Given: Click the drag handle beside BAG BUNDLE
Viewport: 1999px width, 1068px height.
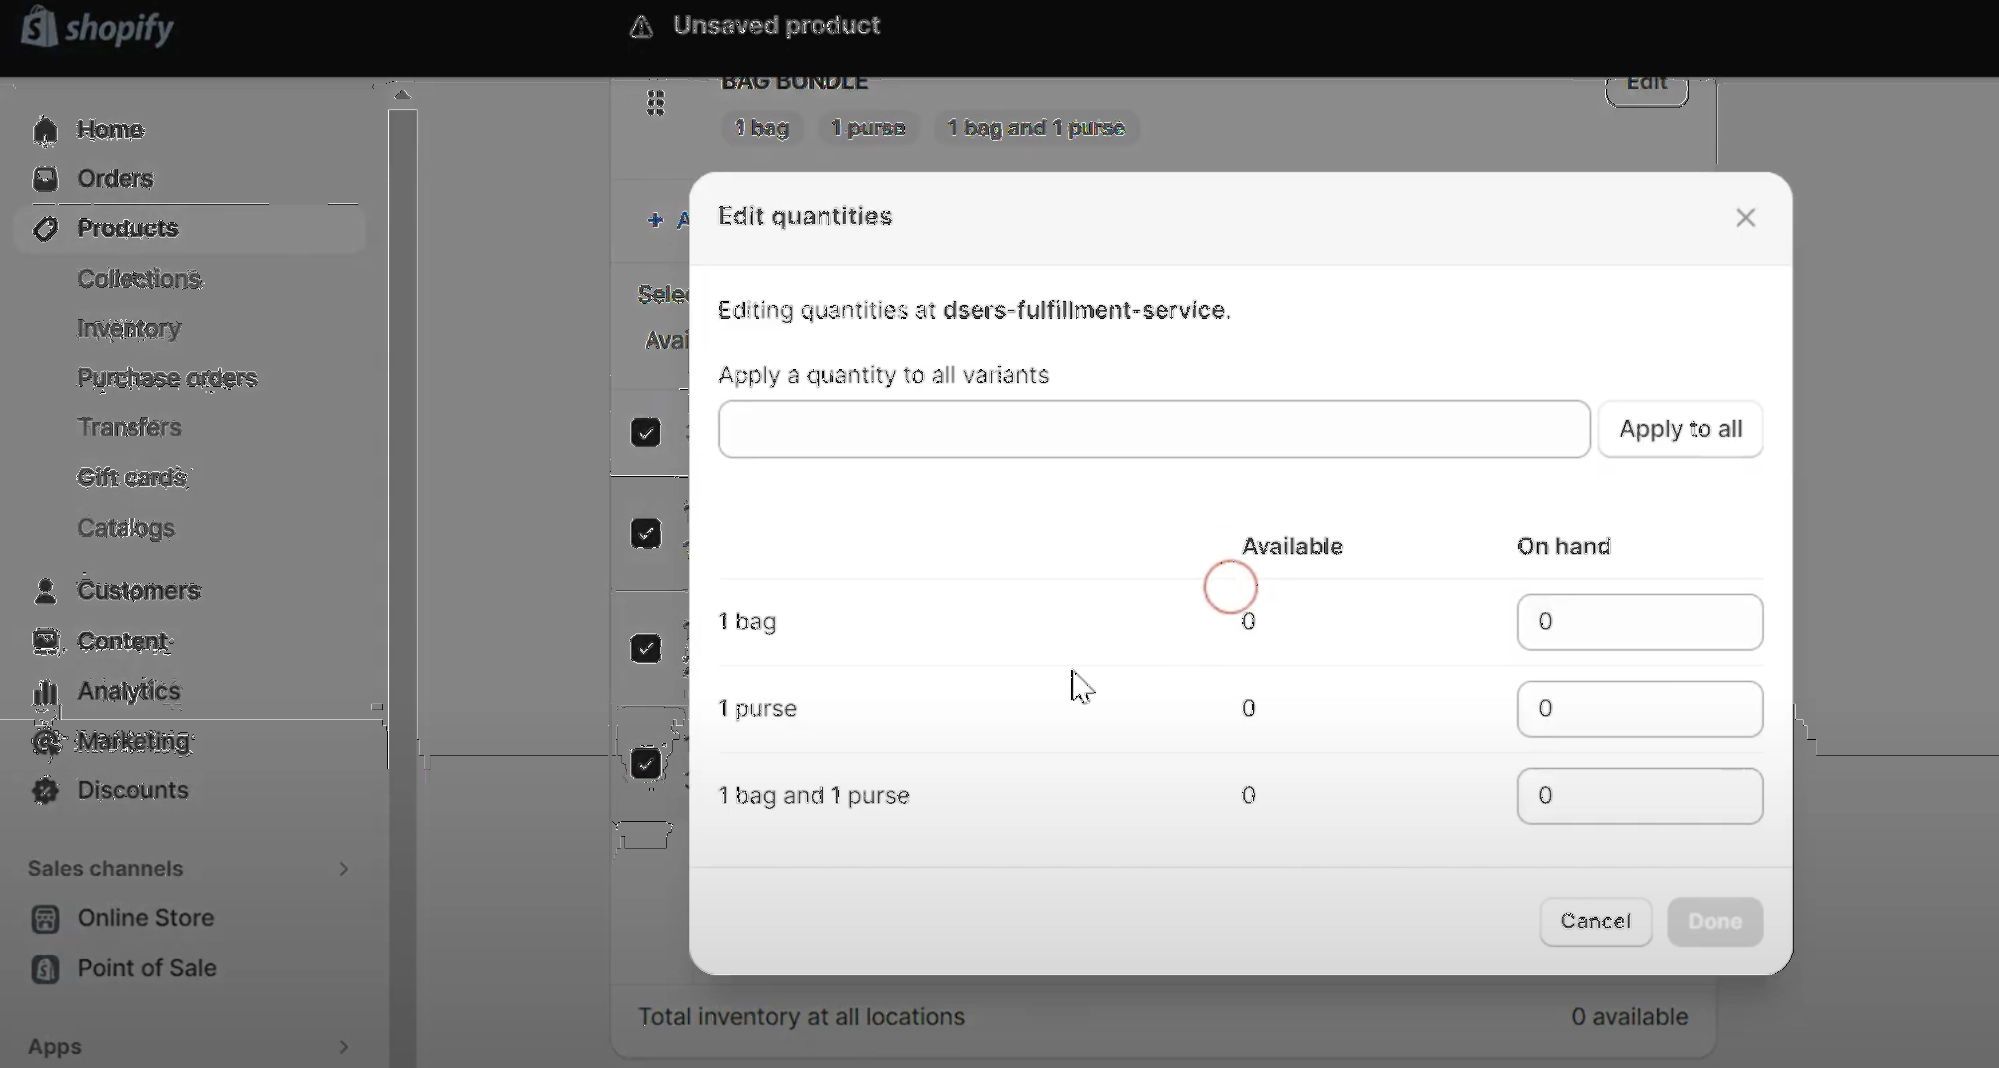Looking at the screenshot, I should pyautogui.click(x=655, y=103).
